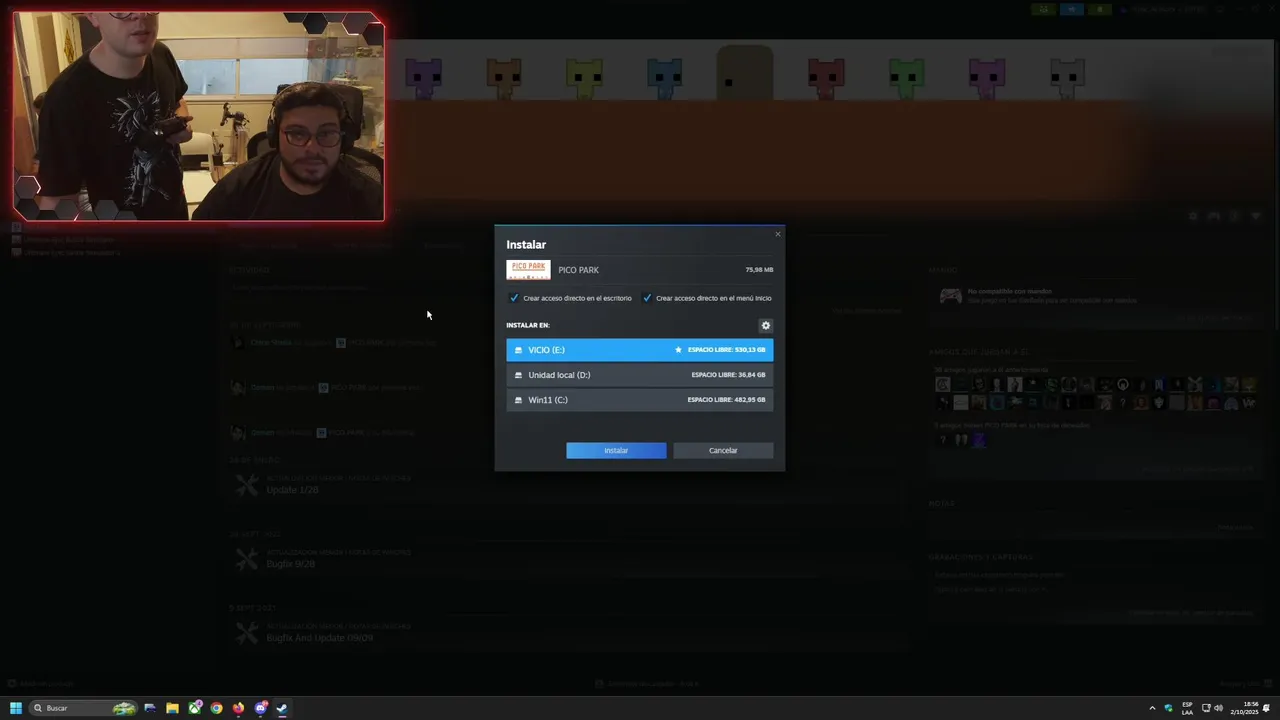Close the Instalar dialog with the X
The height and width of the screenshot is (720, 1280).
777,234
